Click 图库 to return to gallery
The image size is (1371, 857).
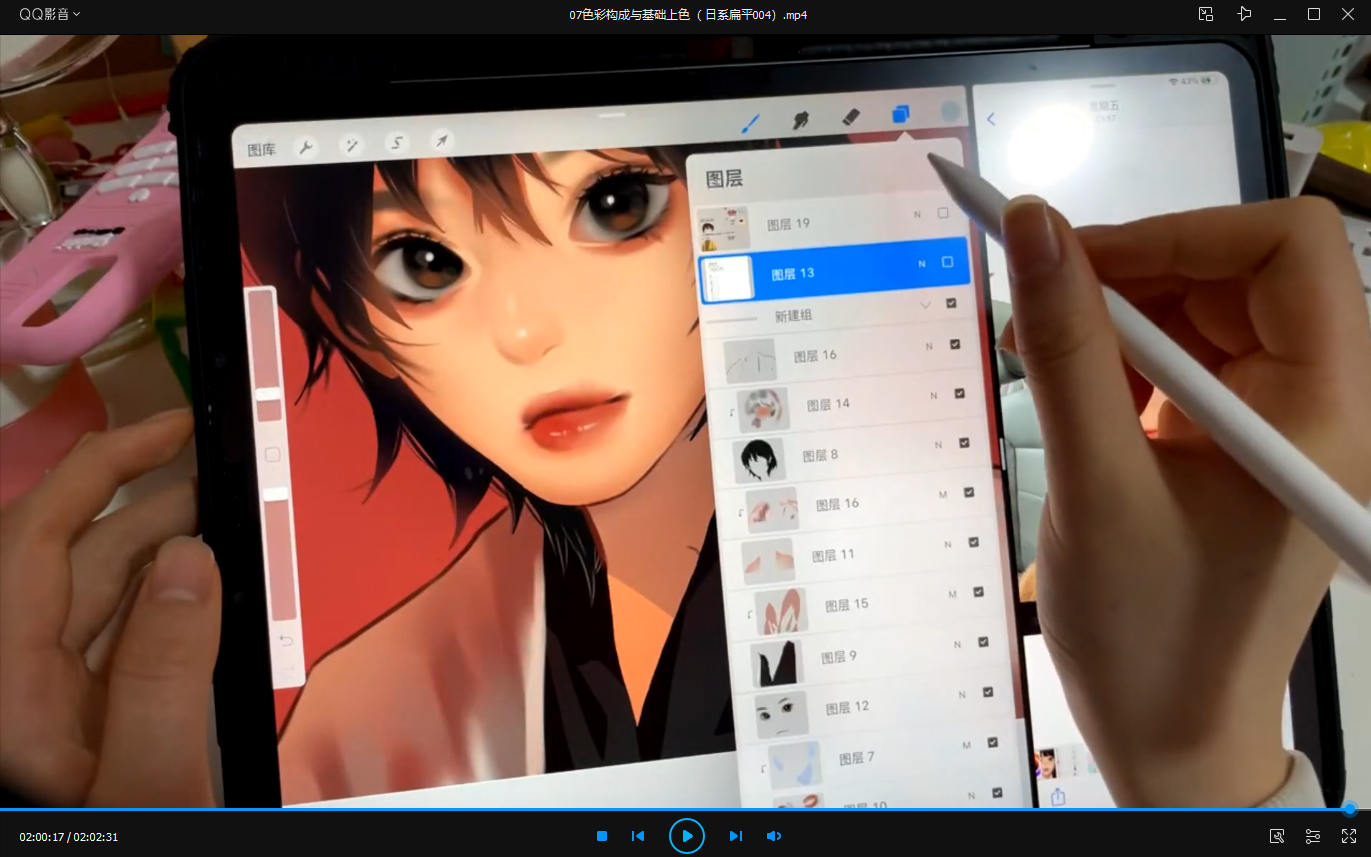[261, 150]
